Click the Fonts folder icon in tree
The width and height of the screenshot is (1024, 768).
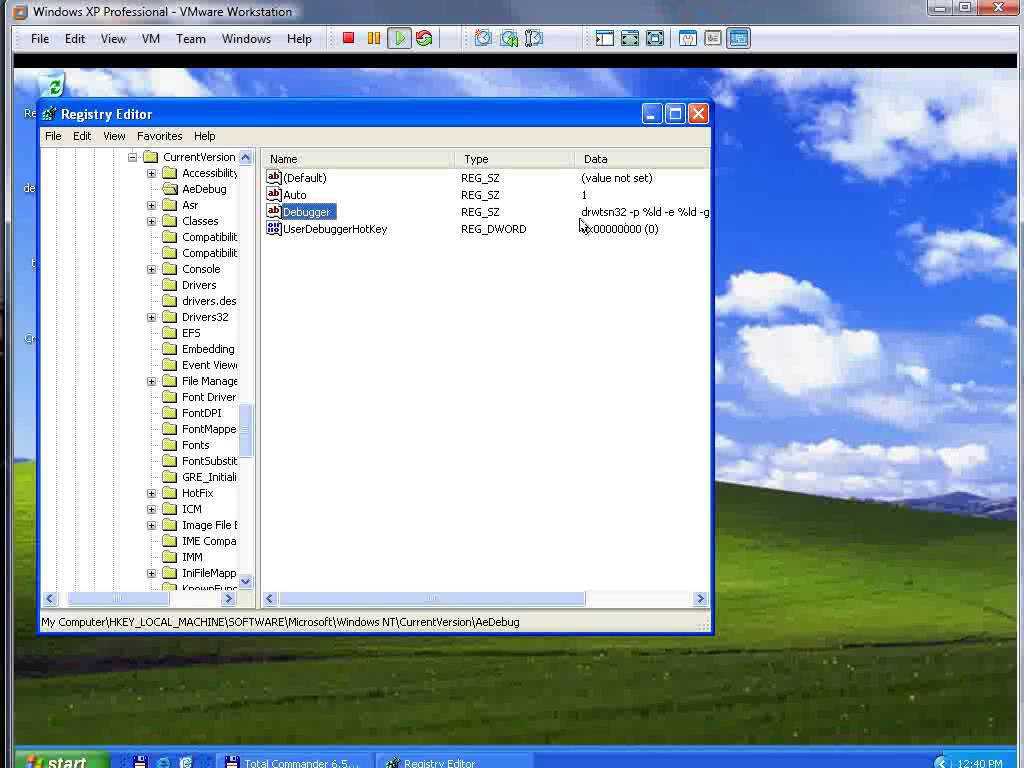pos(170,445)
